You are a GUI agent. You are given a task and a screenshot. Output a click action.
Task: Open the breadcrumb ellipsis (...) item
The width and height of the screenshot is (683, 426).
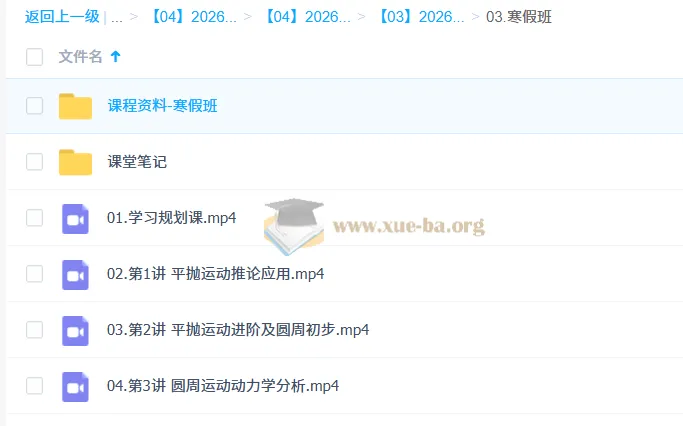point(117,17)
